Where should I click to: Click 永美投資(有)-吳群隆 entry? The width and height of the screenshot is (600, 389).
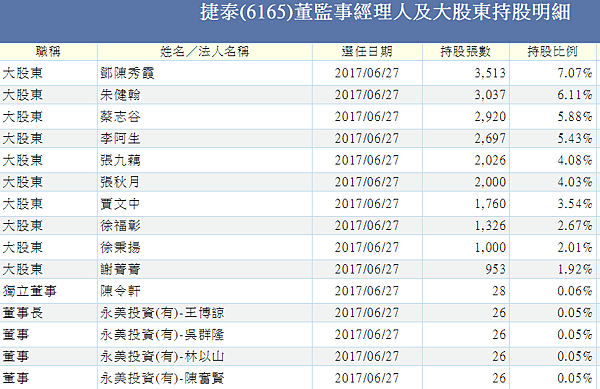click(162, 335)
